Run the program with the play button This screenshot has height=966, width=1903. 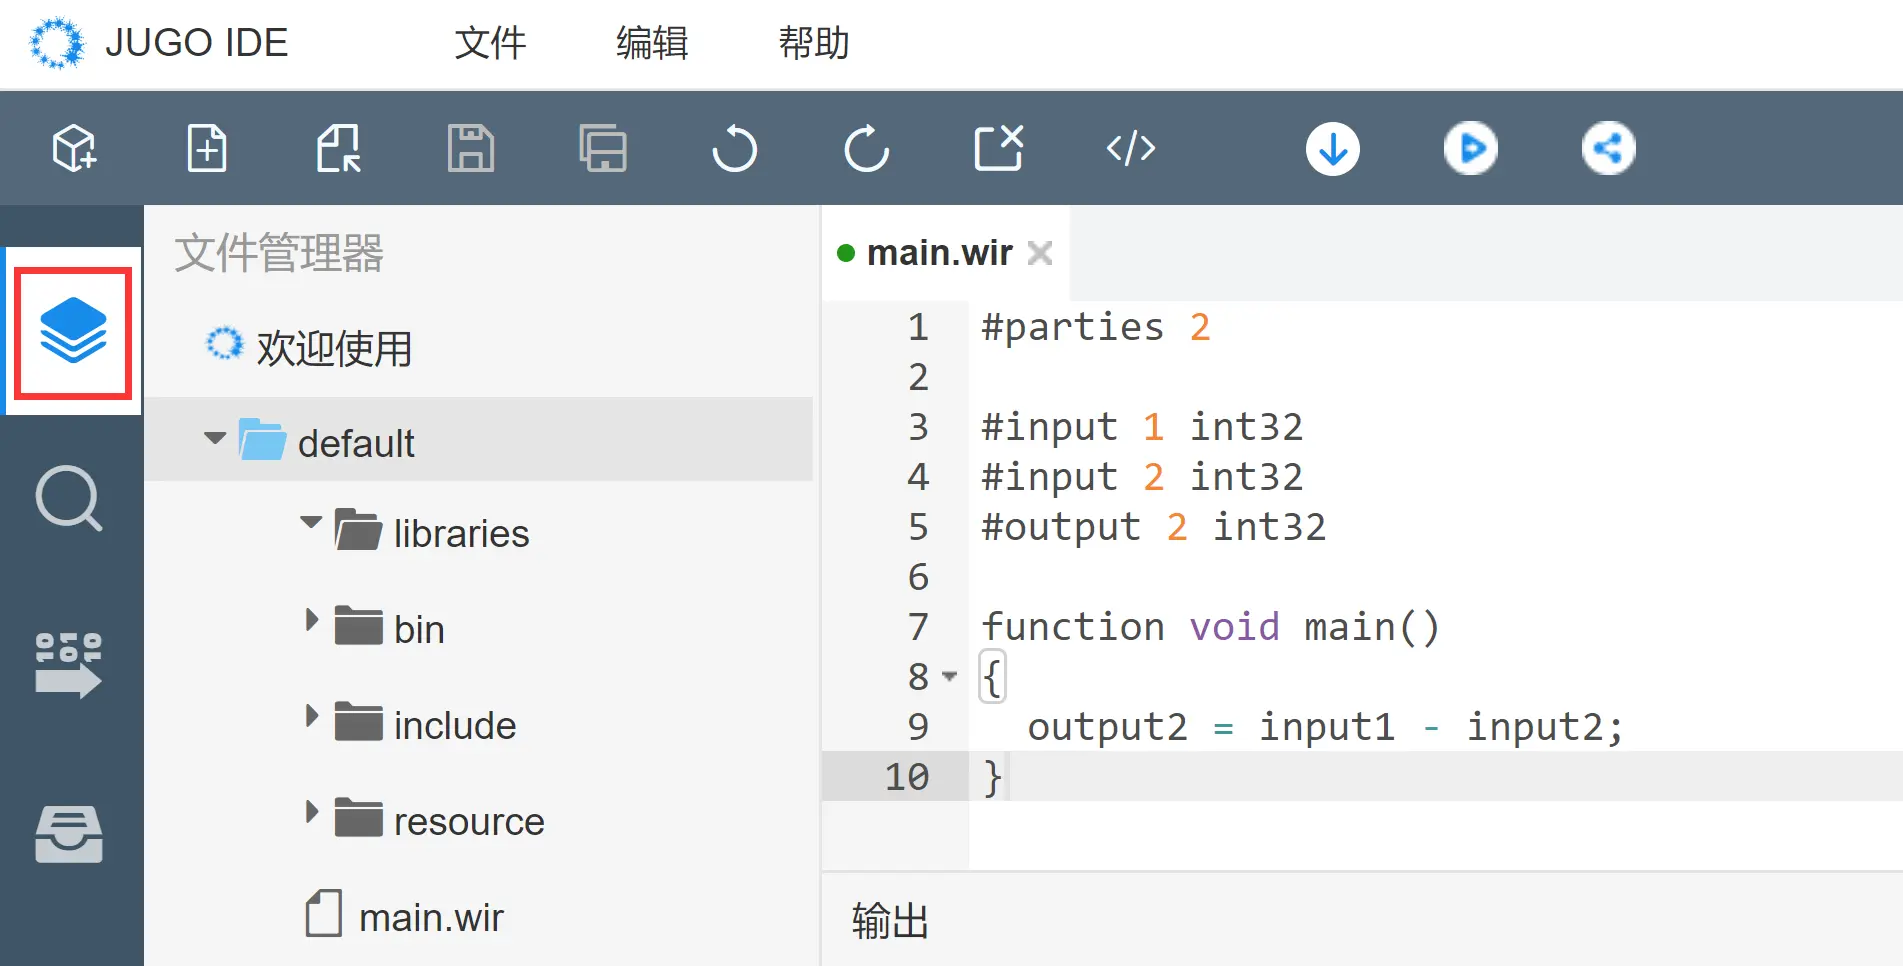pyautogui.click(x=1471, y=149)
